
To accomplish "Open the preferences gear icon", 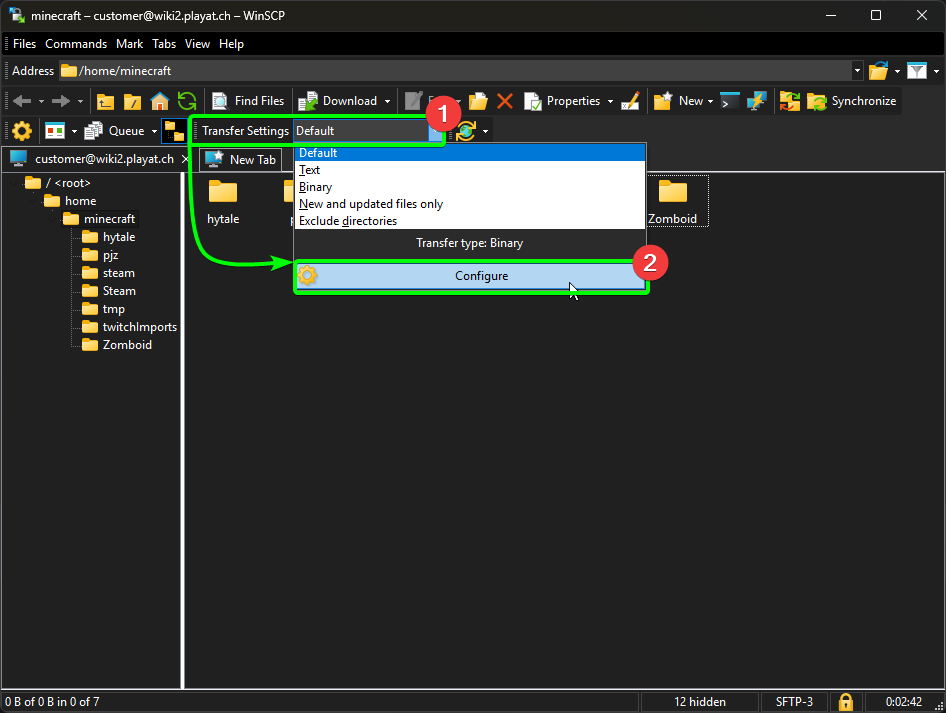I will click(x=21, y=130).
